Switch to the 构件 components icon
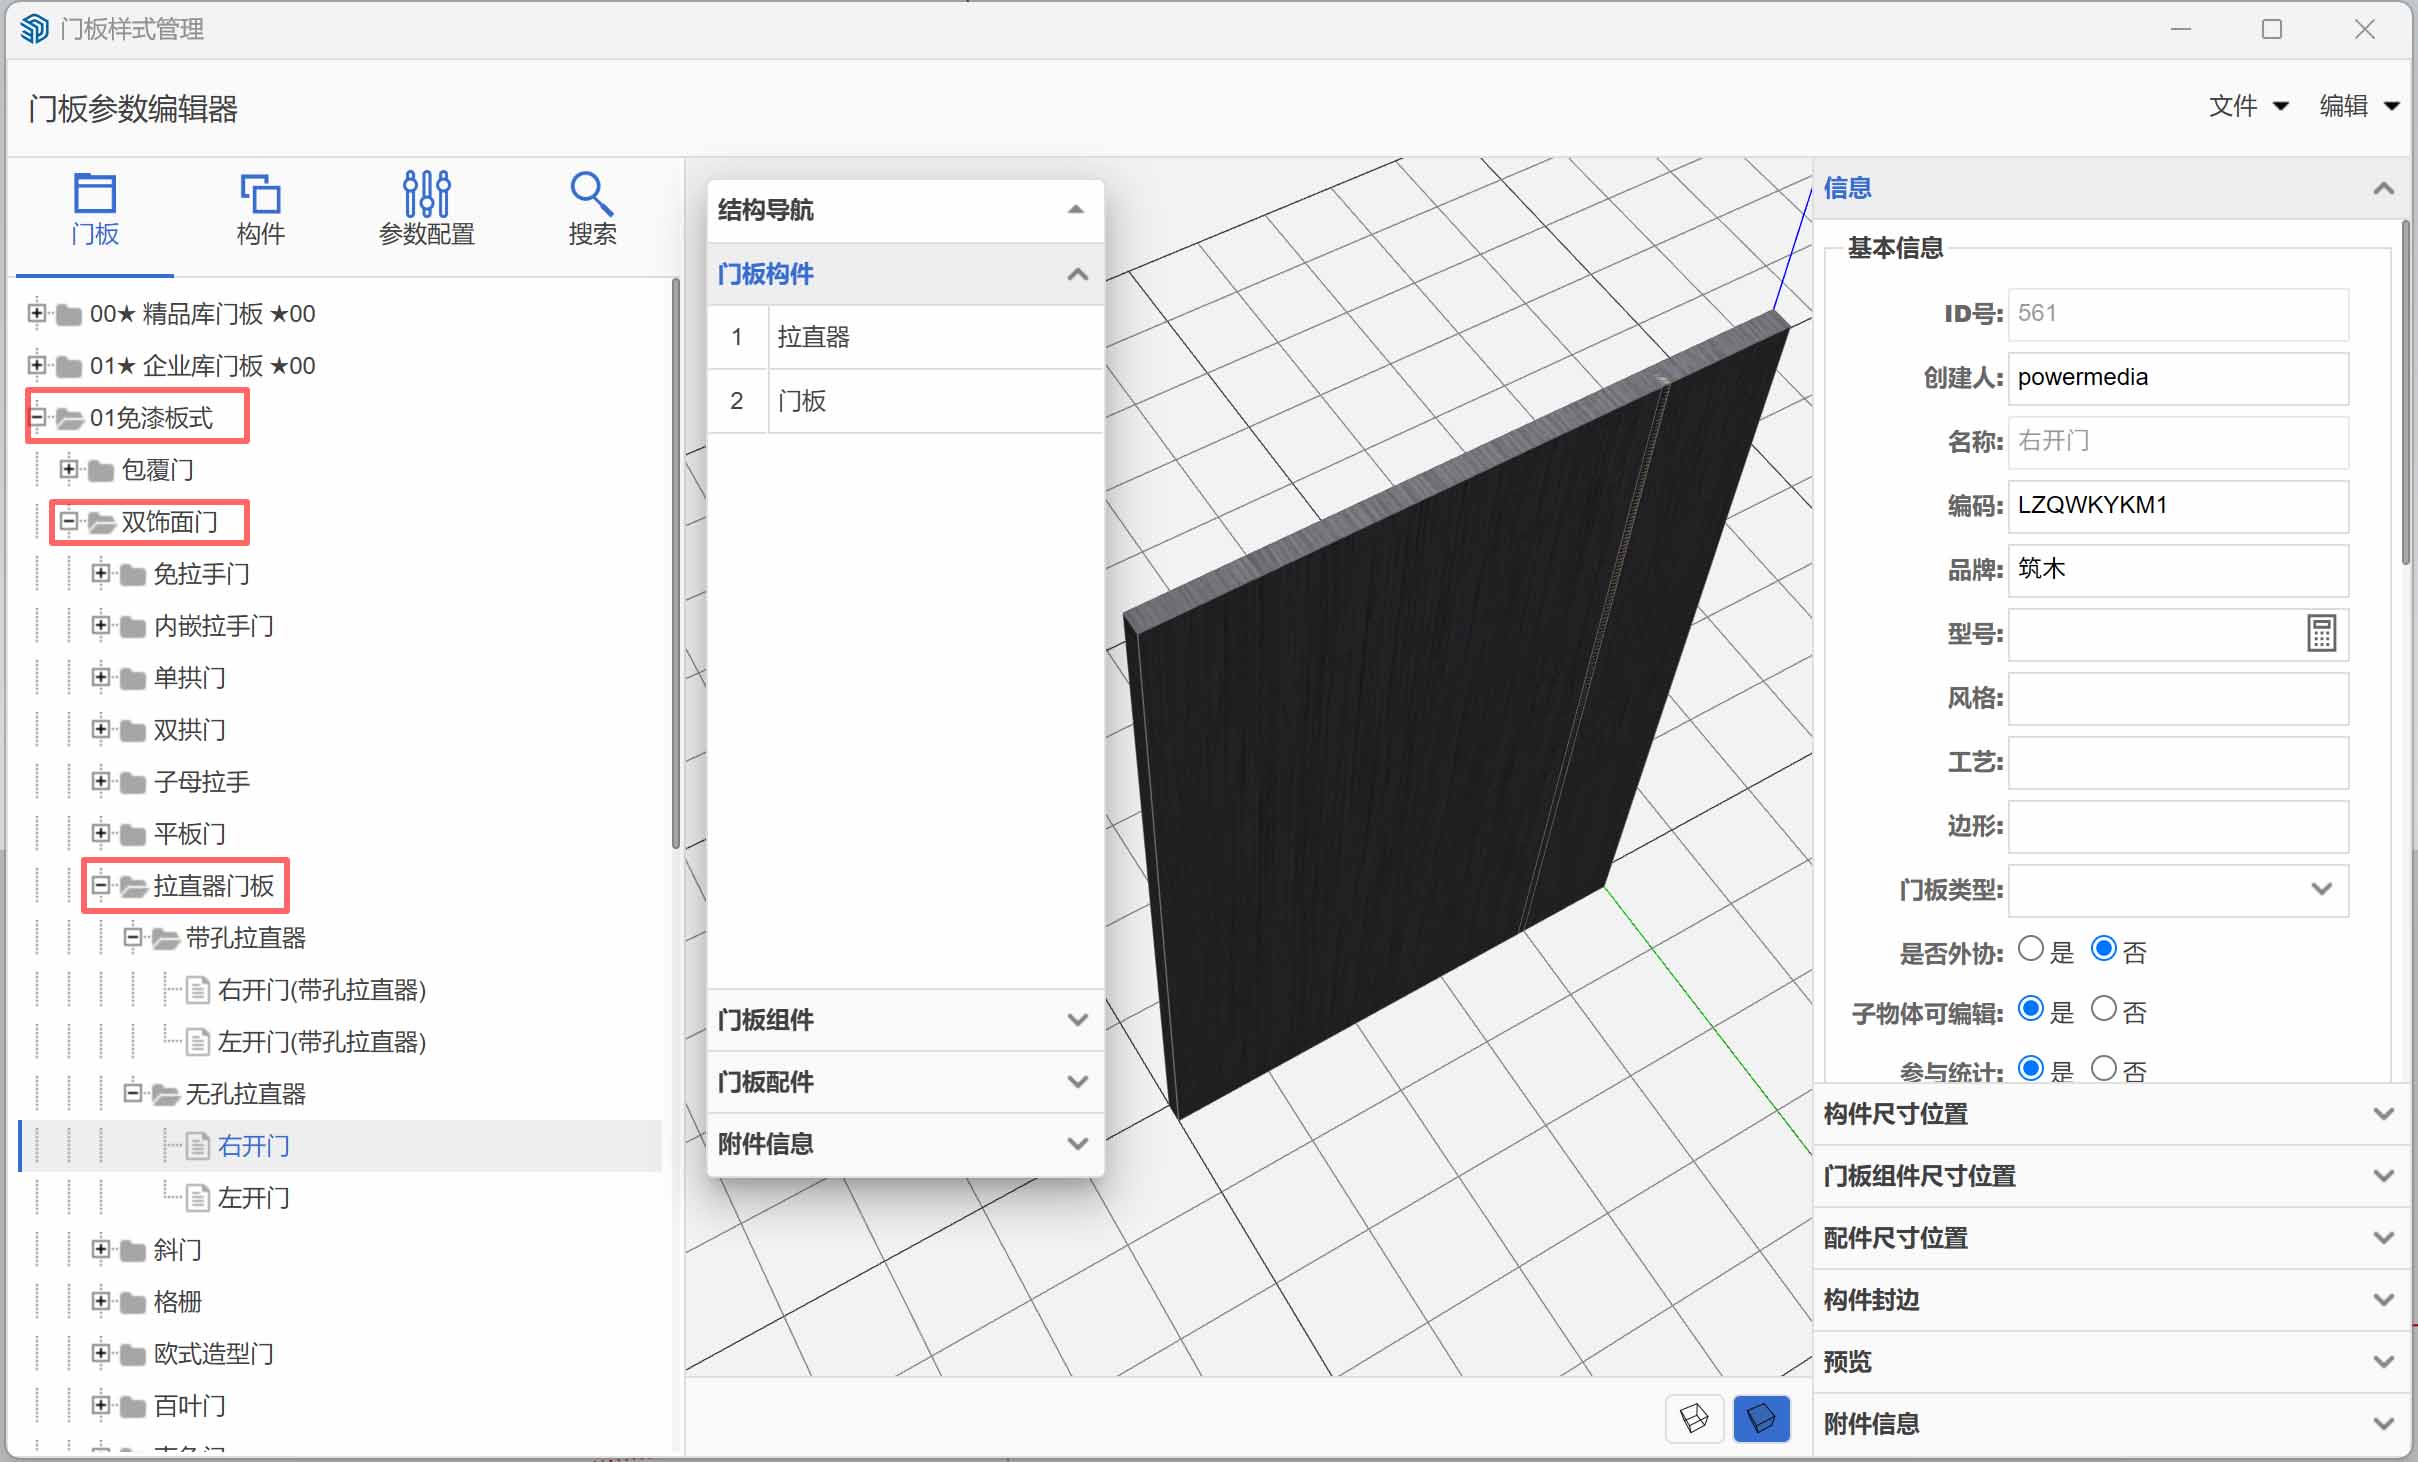Screen dimensions: 2418x1462 tap(260, 195)
